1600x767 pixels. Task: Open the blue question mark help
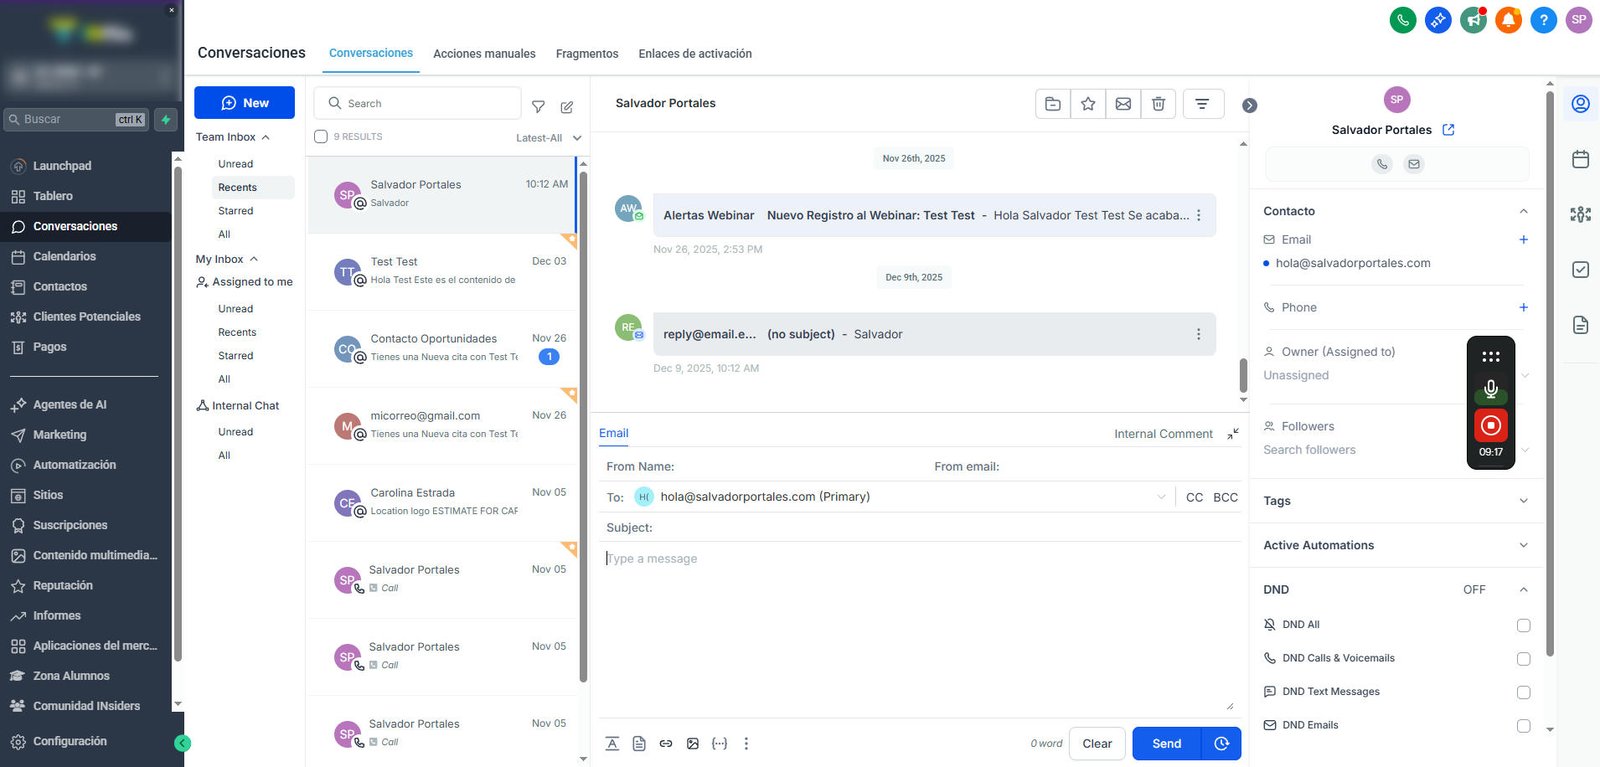coord(1543,19)
